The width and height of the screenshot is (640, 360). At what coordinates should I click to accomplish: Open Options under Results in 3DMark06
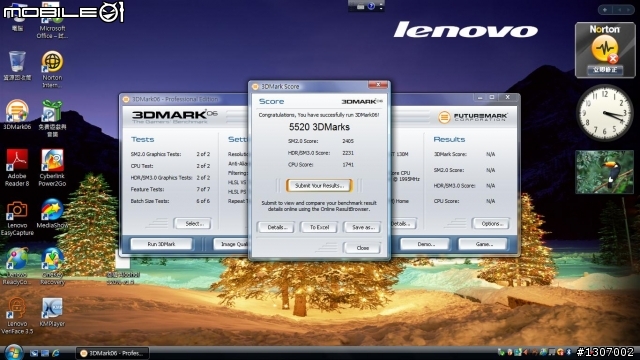coord(491,224)
